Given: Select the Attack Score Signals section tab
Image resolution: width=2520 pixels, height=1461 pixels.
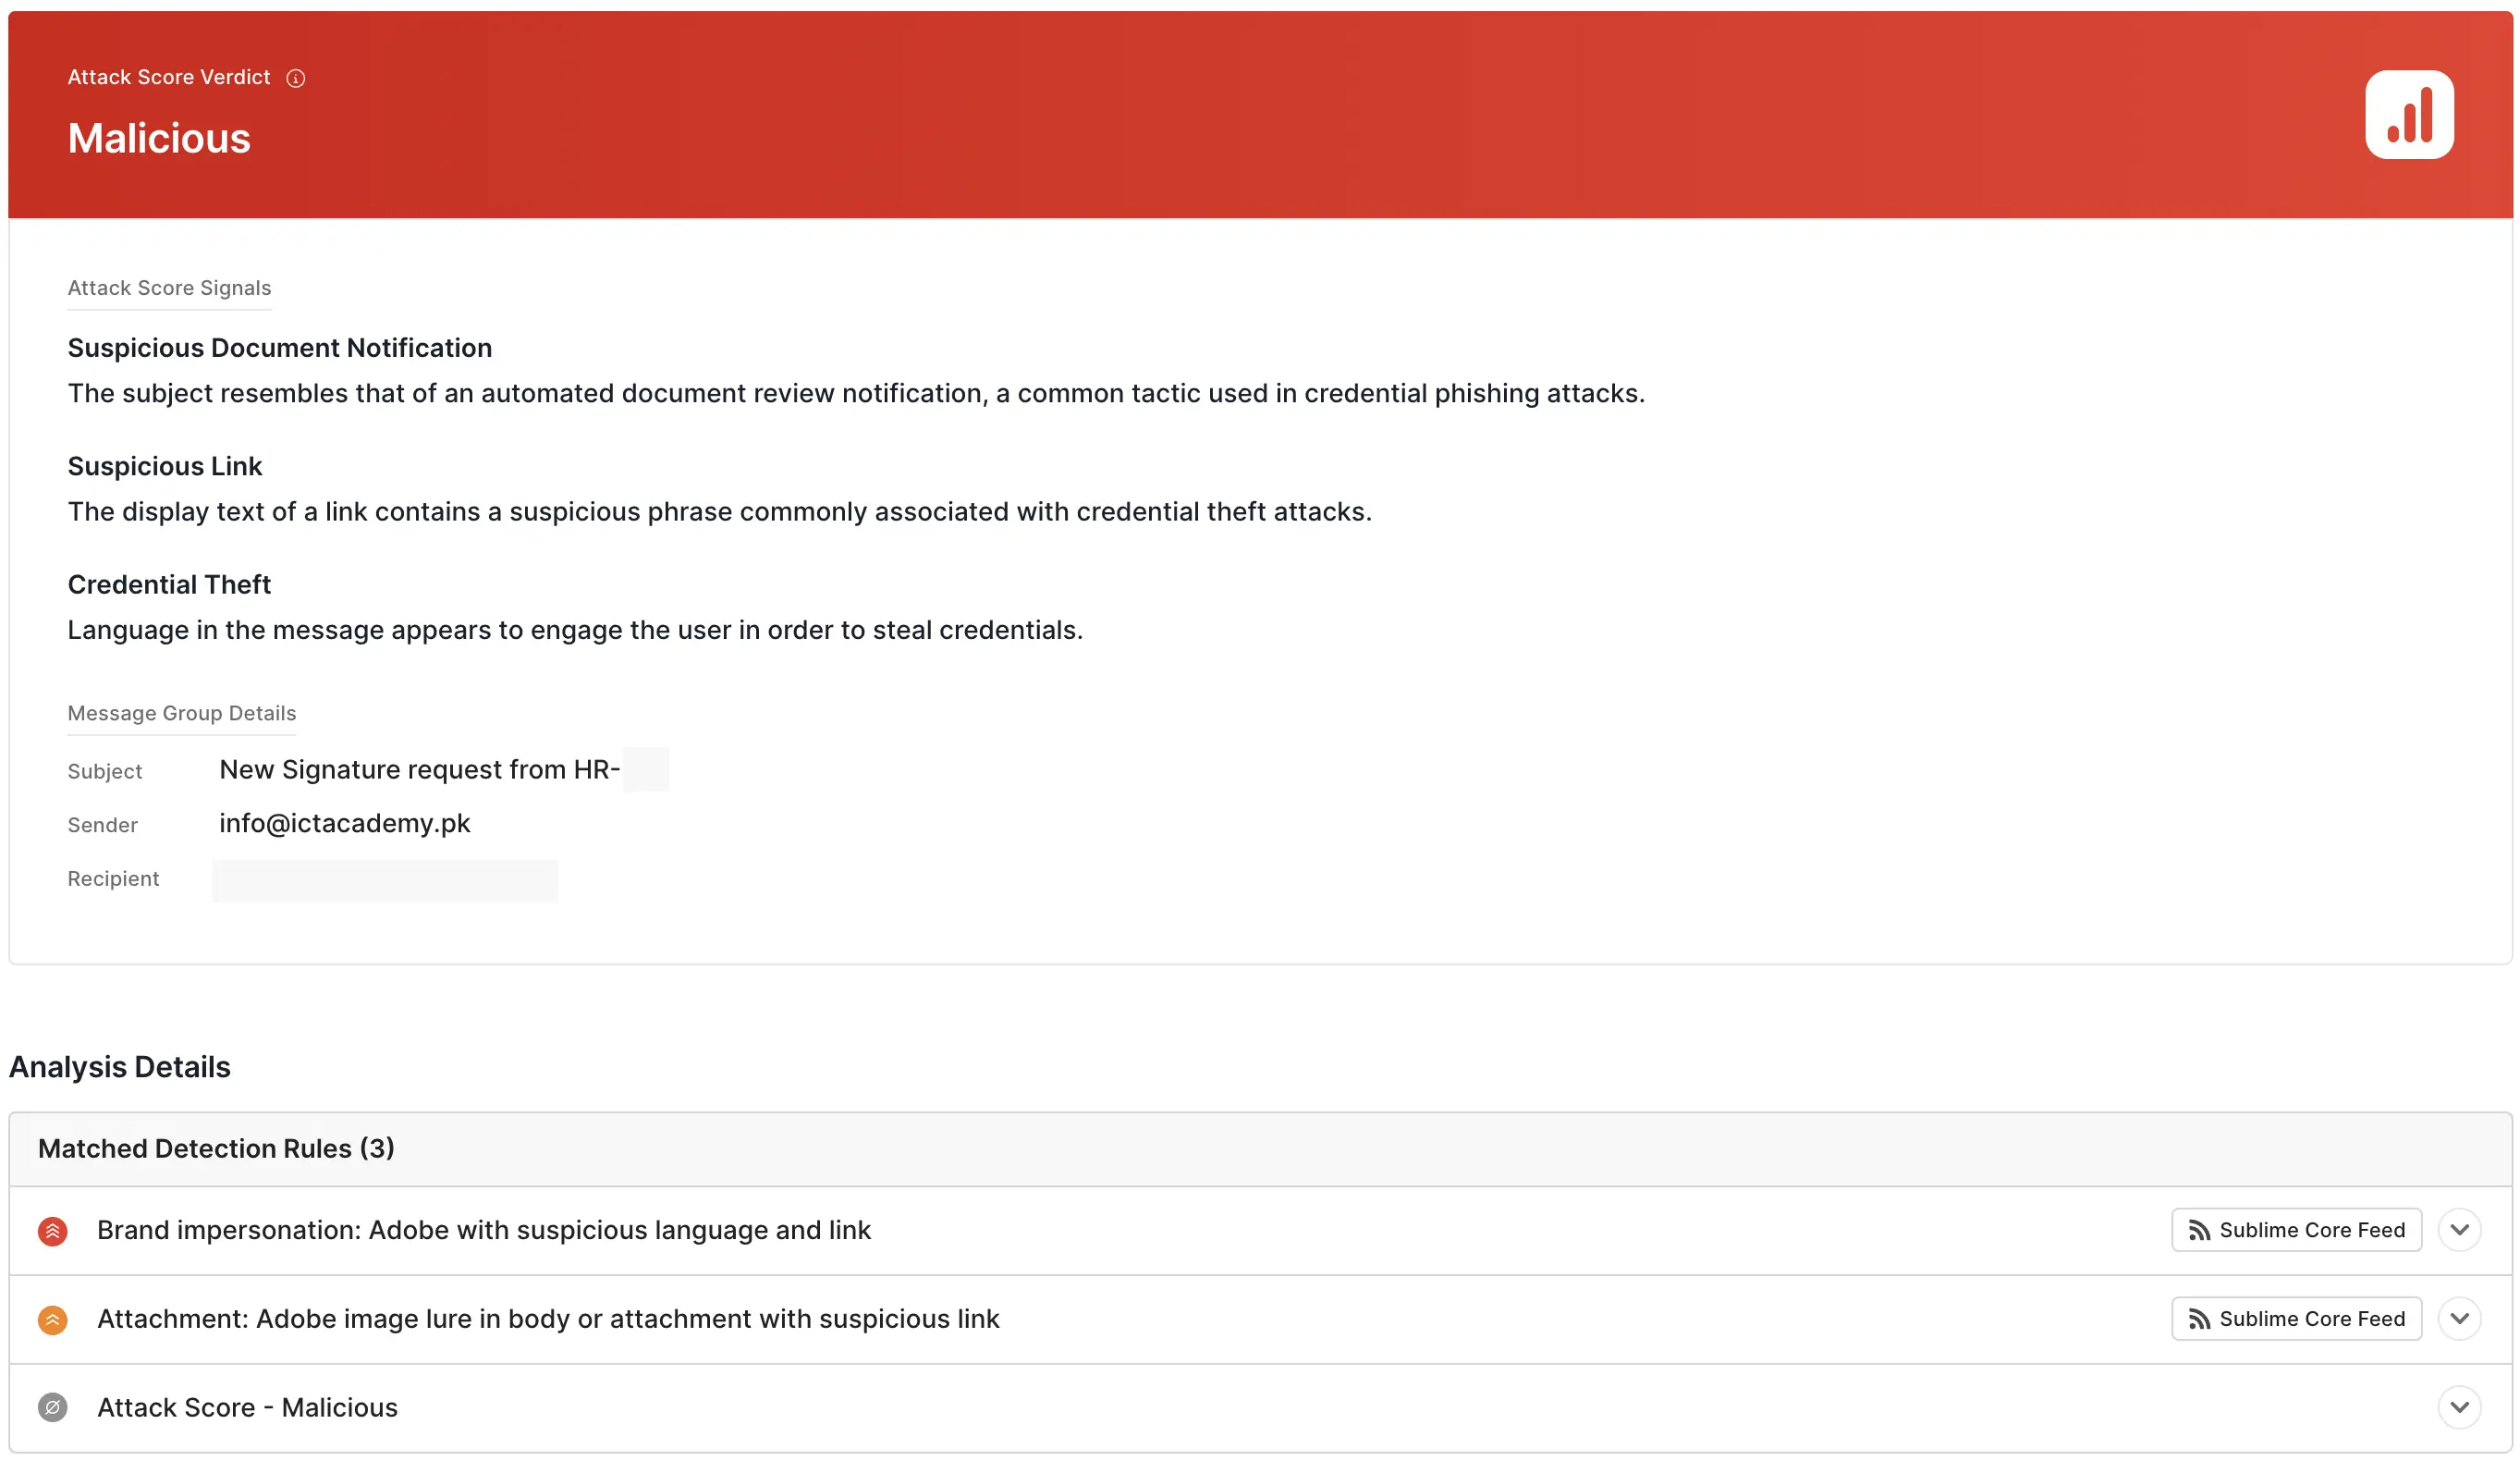Looking at the screenshot, I should point(169,288).
